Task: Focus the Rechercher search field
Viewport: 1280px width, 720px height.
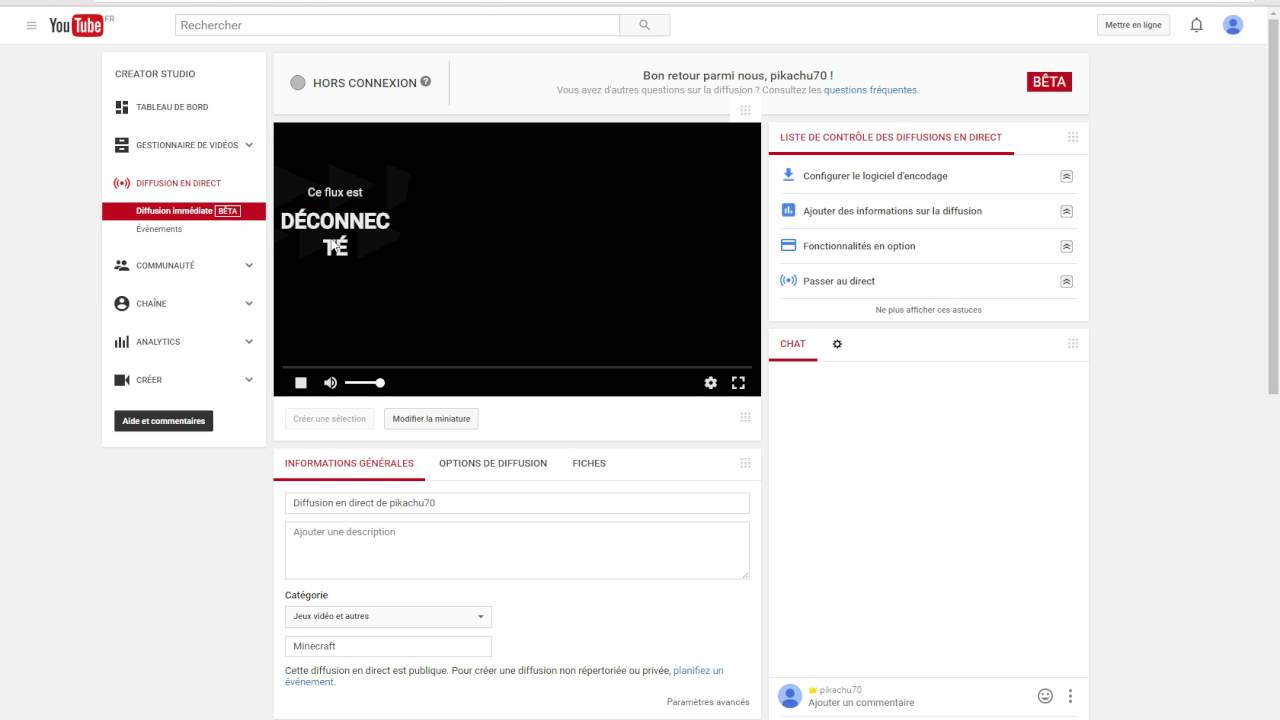Action: [x=397, y=25]
